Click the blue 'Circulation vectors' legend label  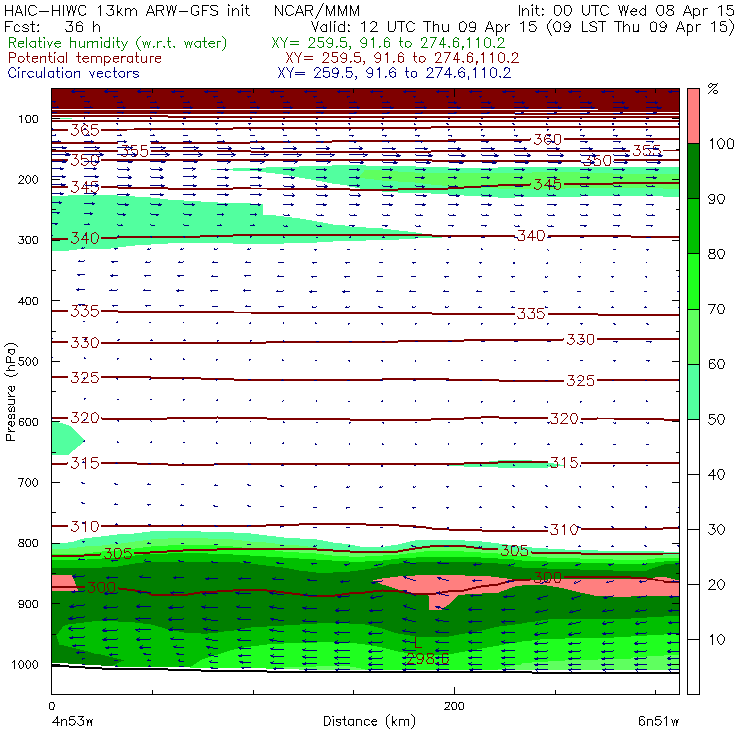(x=73, y=73)
